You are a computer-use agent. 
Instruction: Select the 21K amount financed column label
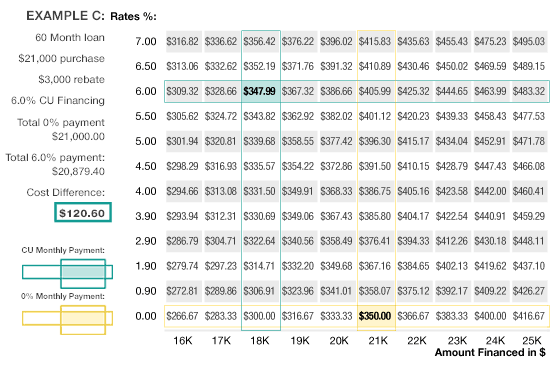click(378, 341)
